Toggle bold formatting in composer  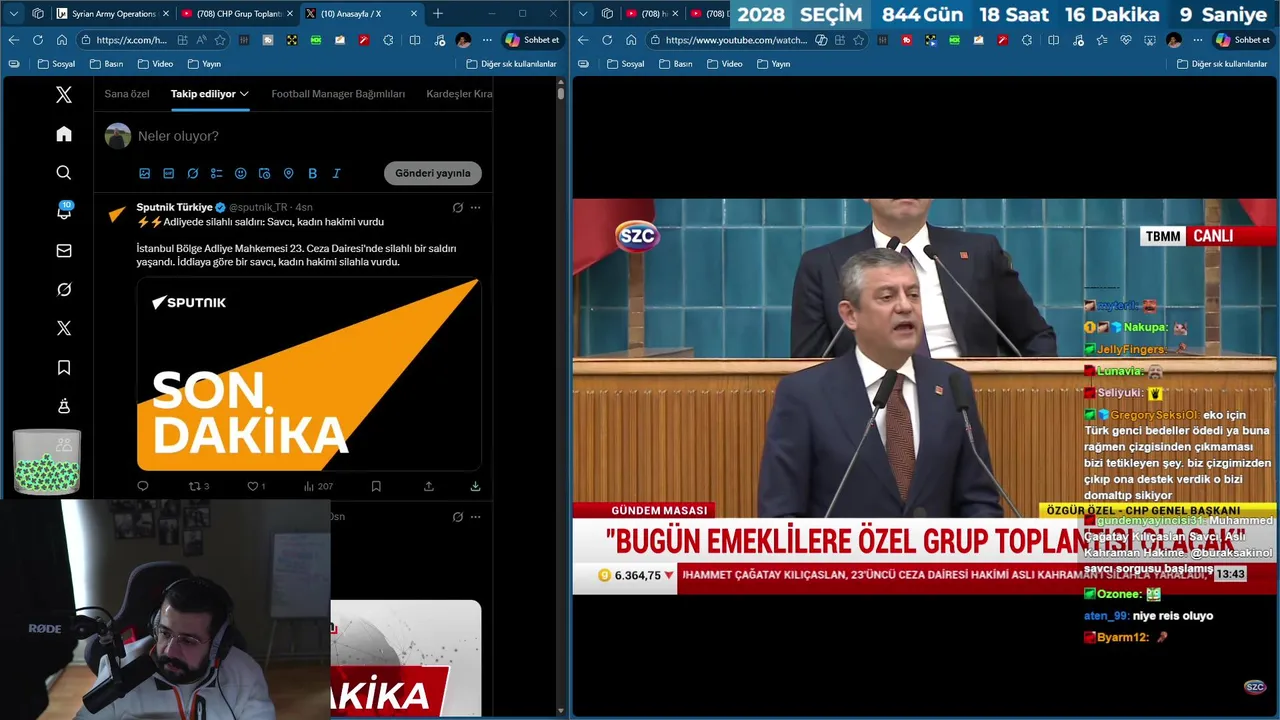[312, 173]
